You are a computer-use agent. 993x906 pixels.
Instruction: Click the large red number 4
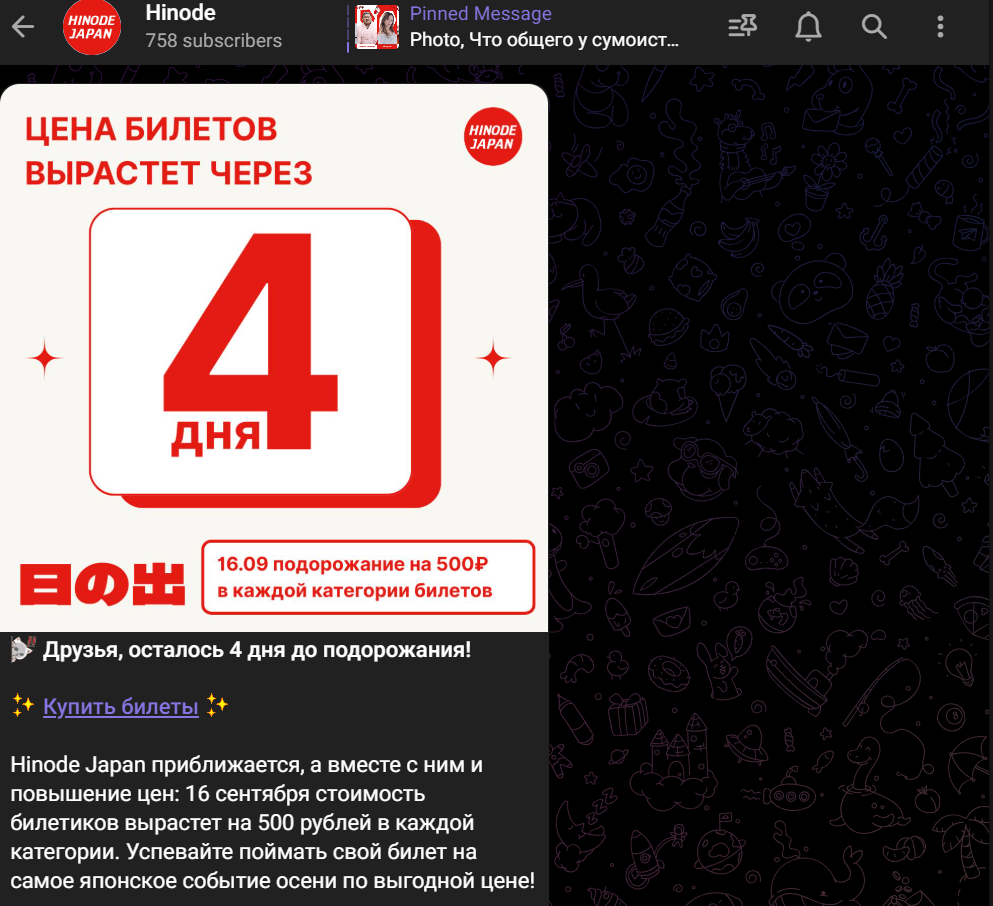click(251, 341)
